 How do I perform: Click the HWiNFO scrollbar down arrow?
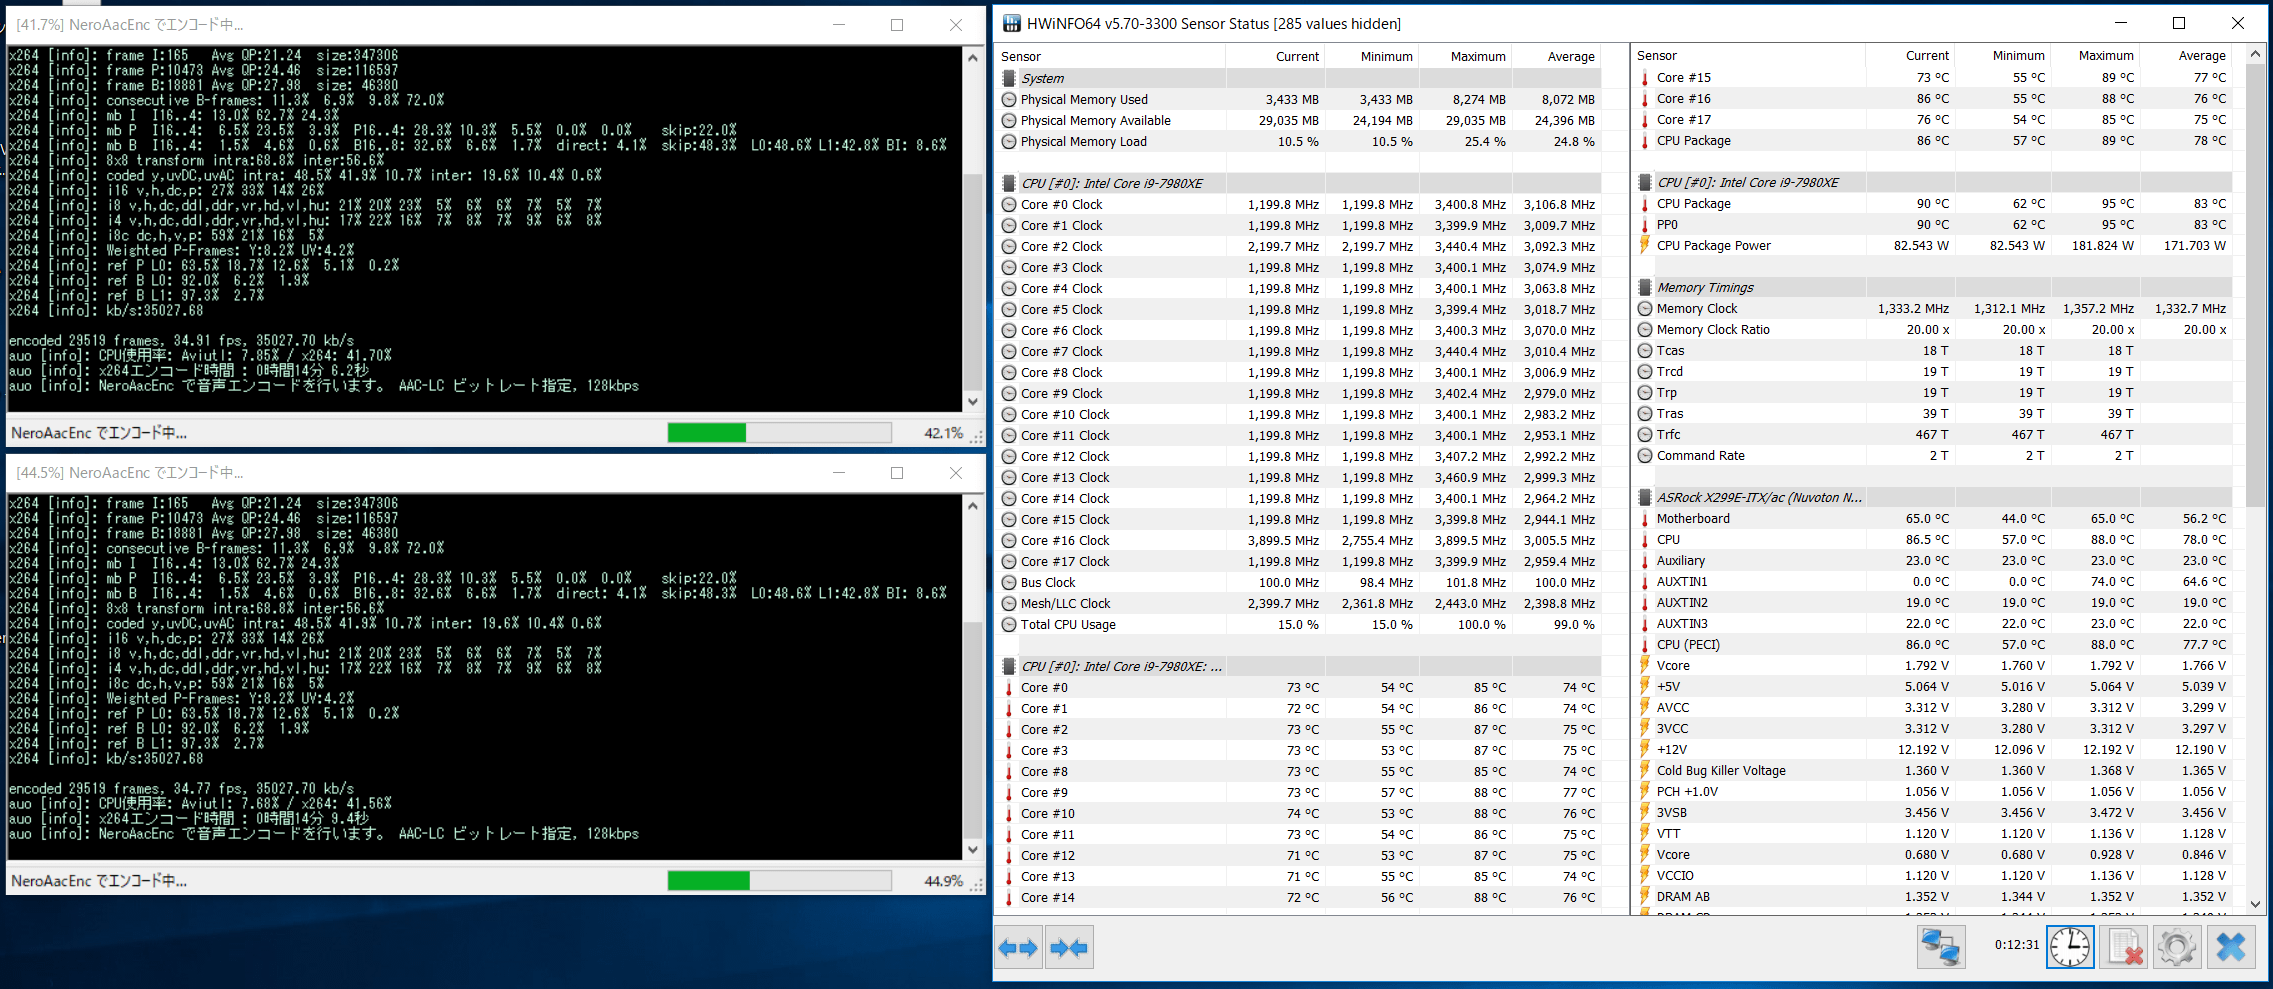click(2255, 903)
